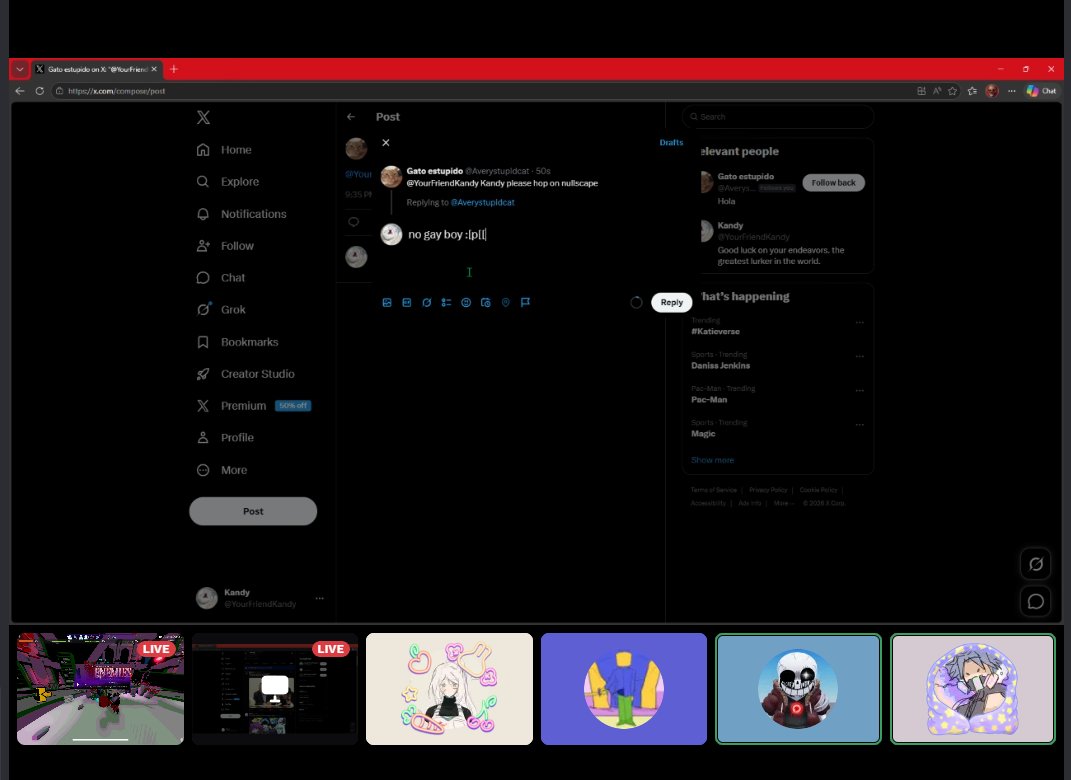This screenshot has height=780, width=1071.
Task: Tag a location in reply
Action: [x=505, y=303]
